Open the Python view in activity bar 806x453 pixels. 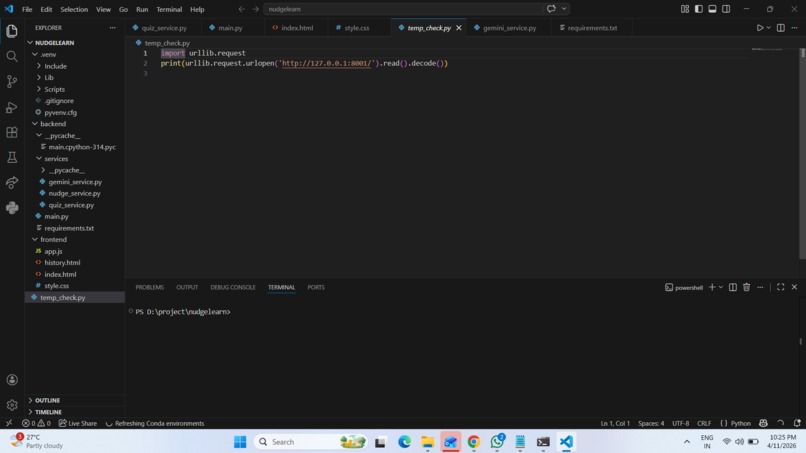pyautogui.click(x=12, y=208)
